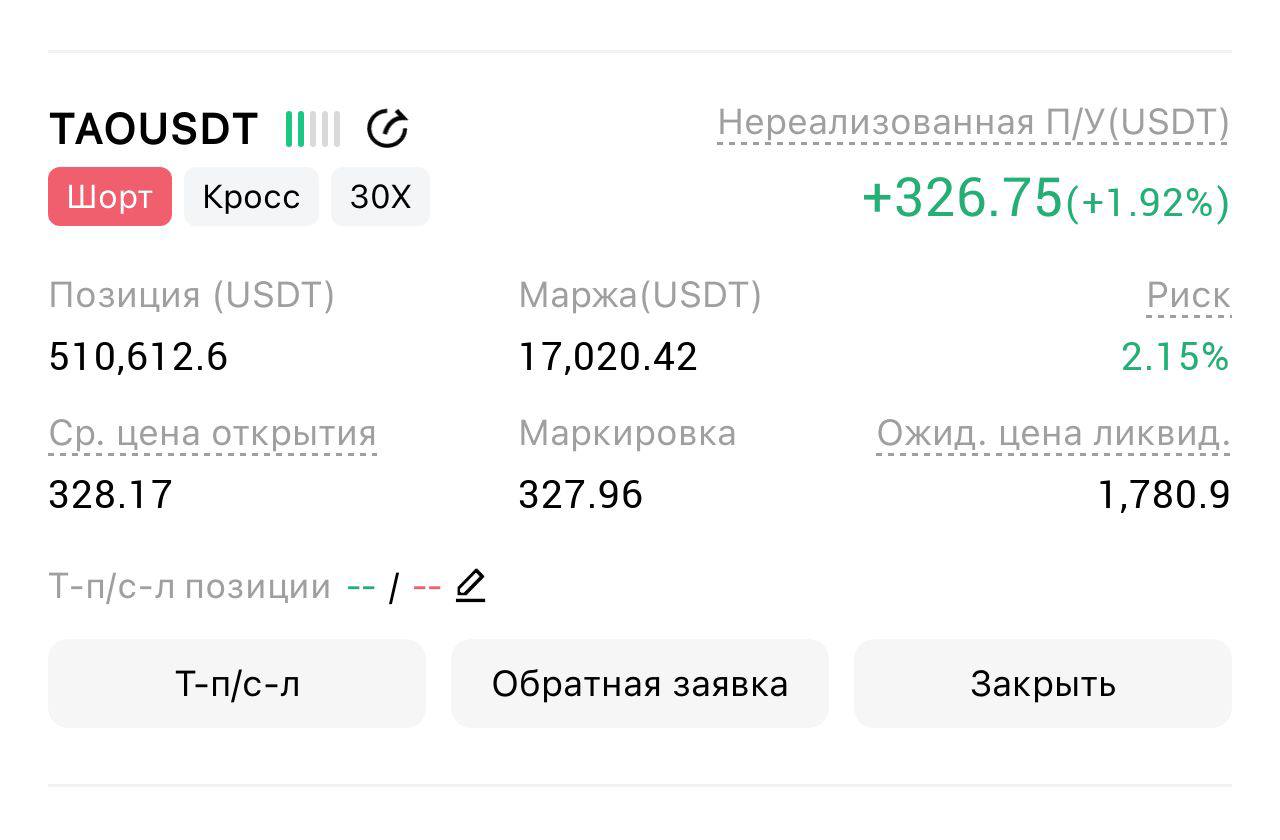Viewport: 1280px width, 840px height.
Task: Tap the red Шорт direction tag
Action: (110, 197)
